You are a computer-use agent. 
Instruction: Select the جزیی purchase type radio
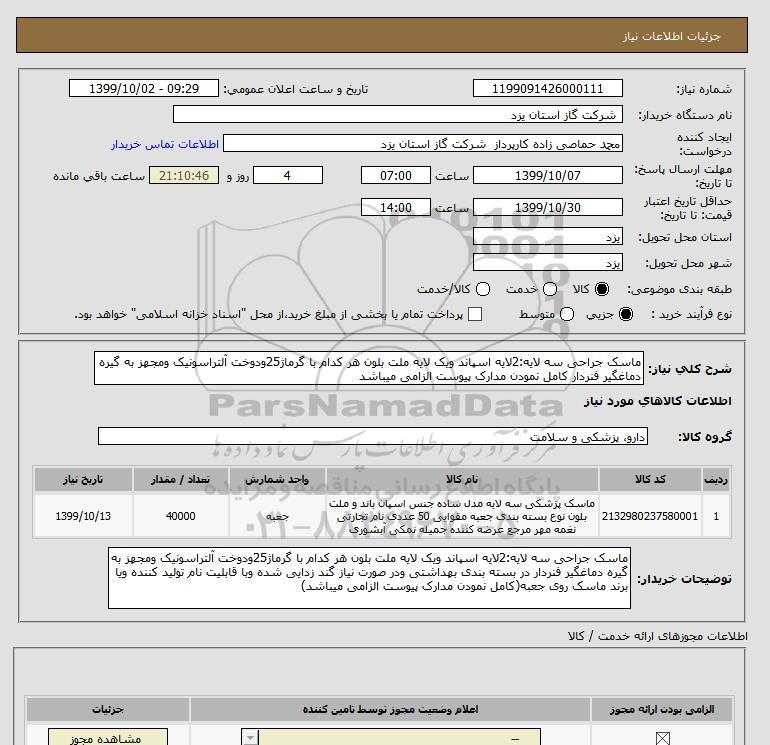tap(626, 314)
